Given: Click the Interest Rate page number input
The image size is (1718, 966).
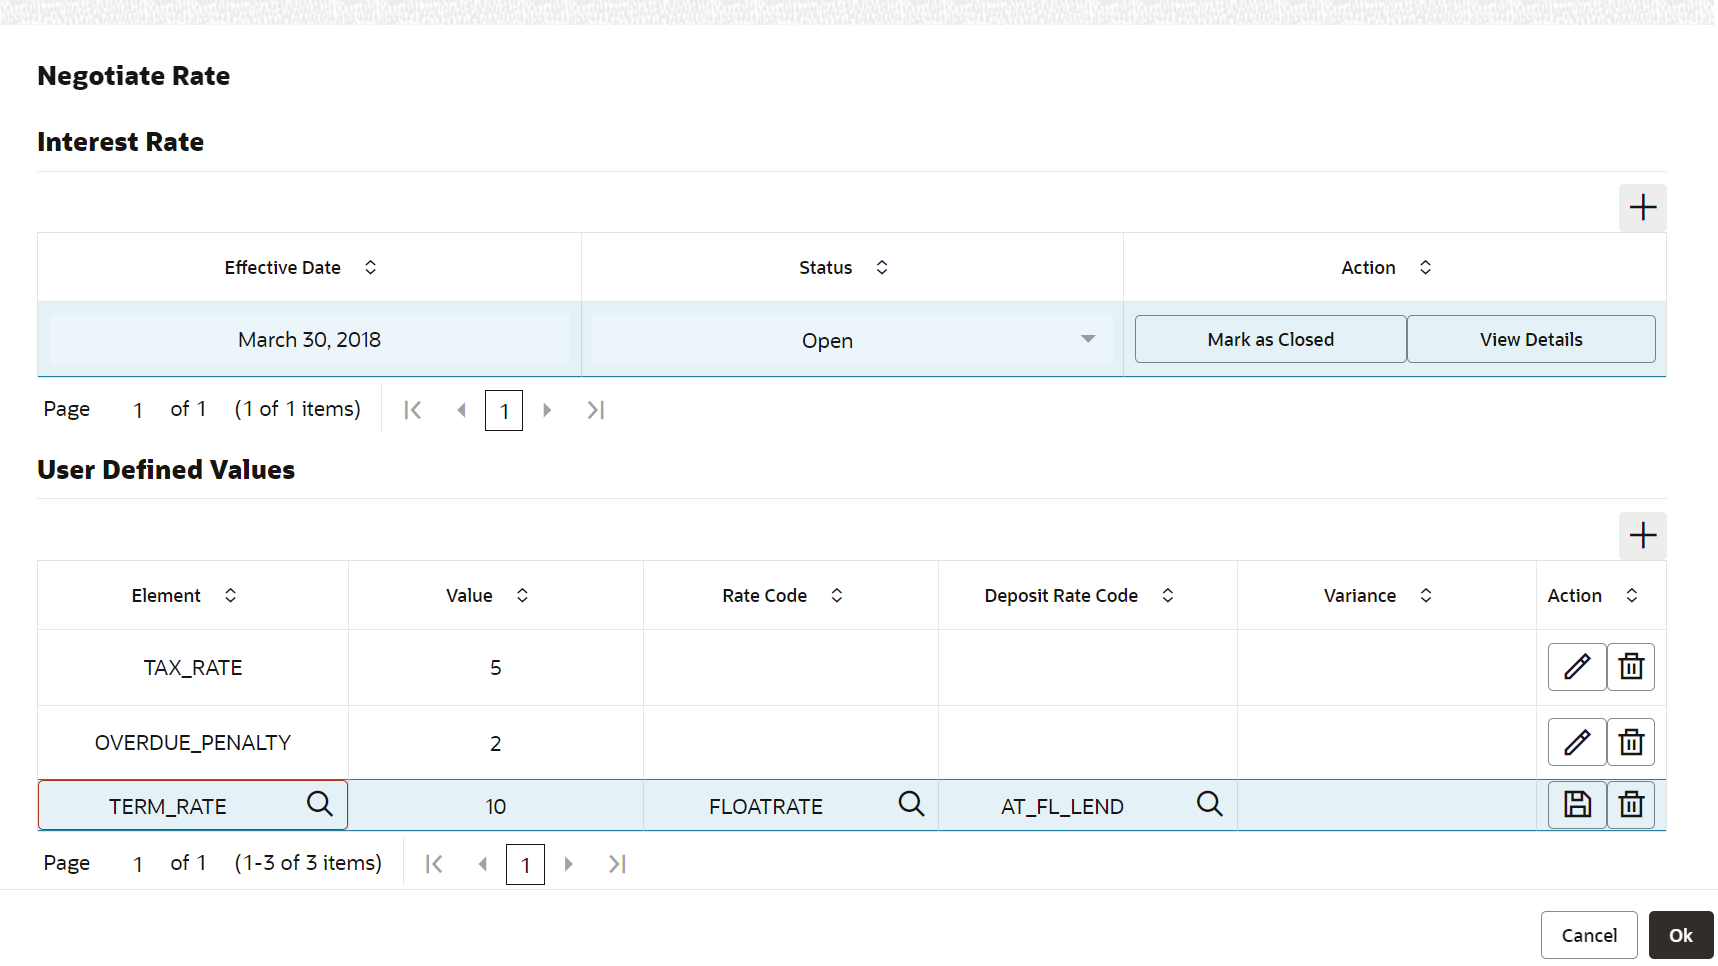Looking at the screenshot, I should click(138, 410).
